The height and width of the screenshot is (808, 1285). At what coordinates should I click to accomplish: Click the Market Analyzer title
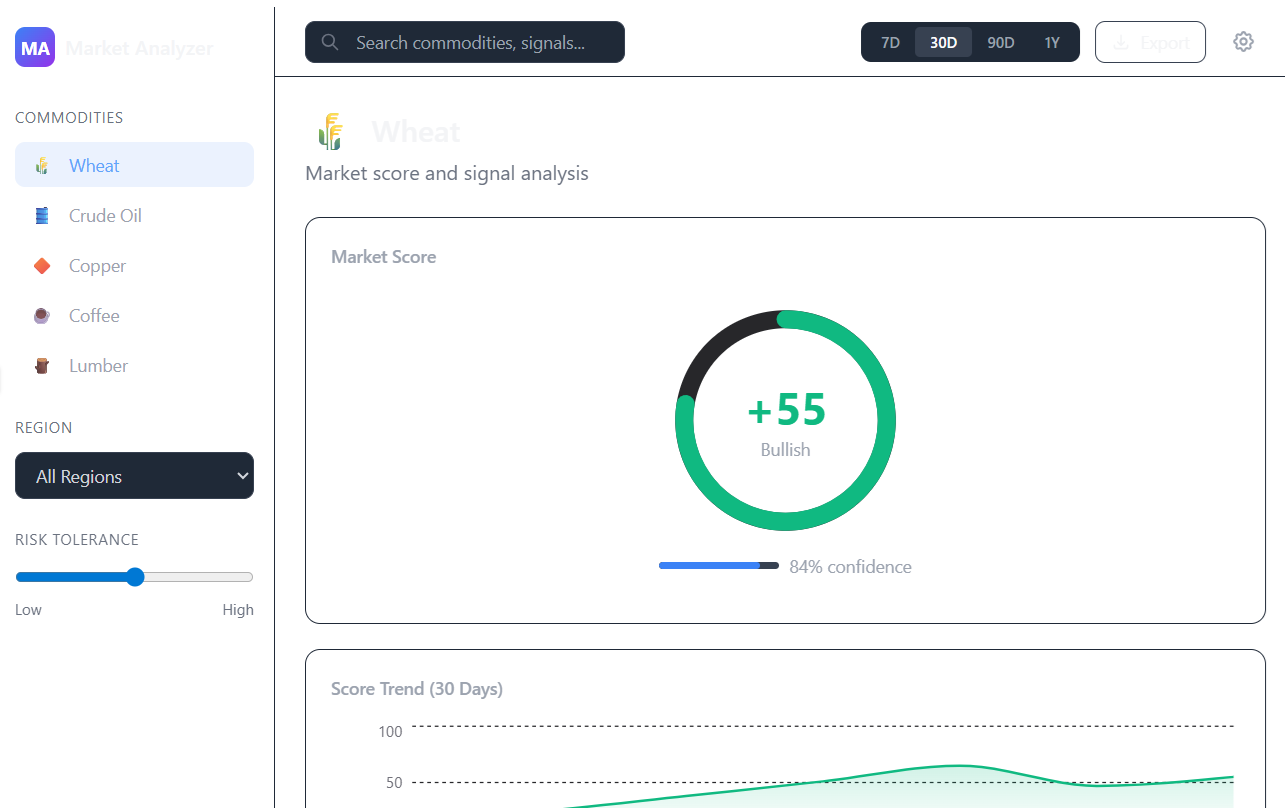(139, 48)
